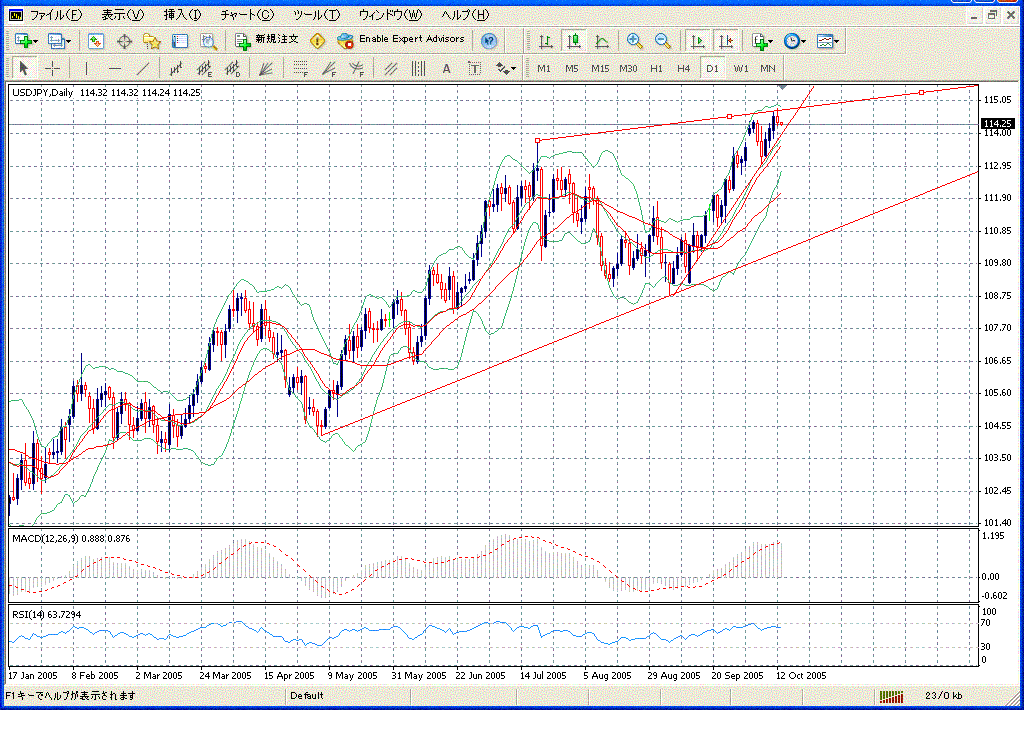
Task: Click the 新規注文 new order button
Action: point(267,40)
